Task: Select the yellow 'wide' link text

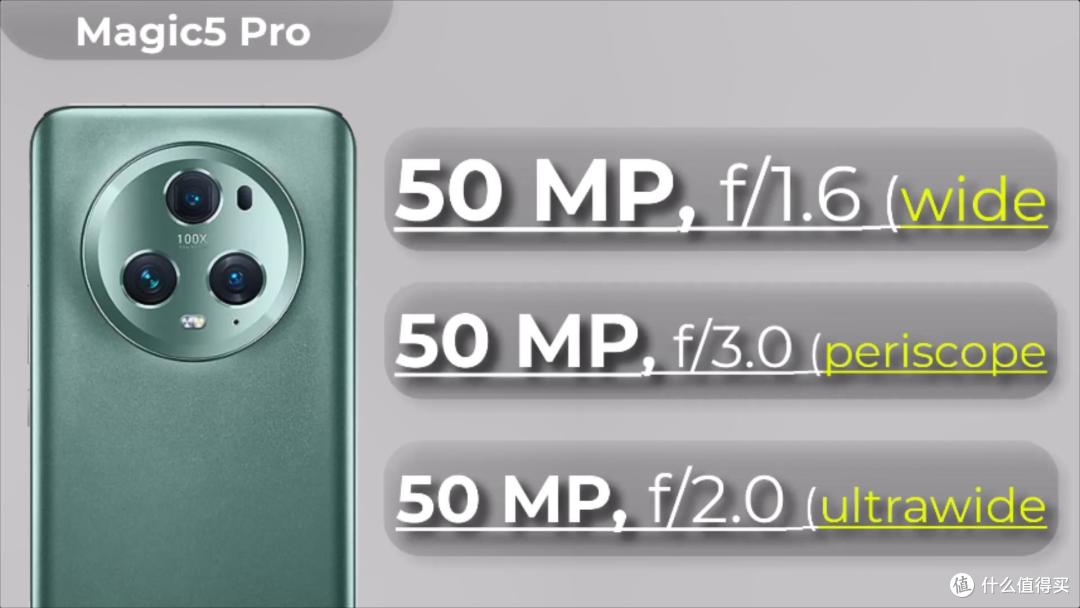Action: [974, 200]
